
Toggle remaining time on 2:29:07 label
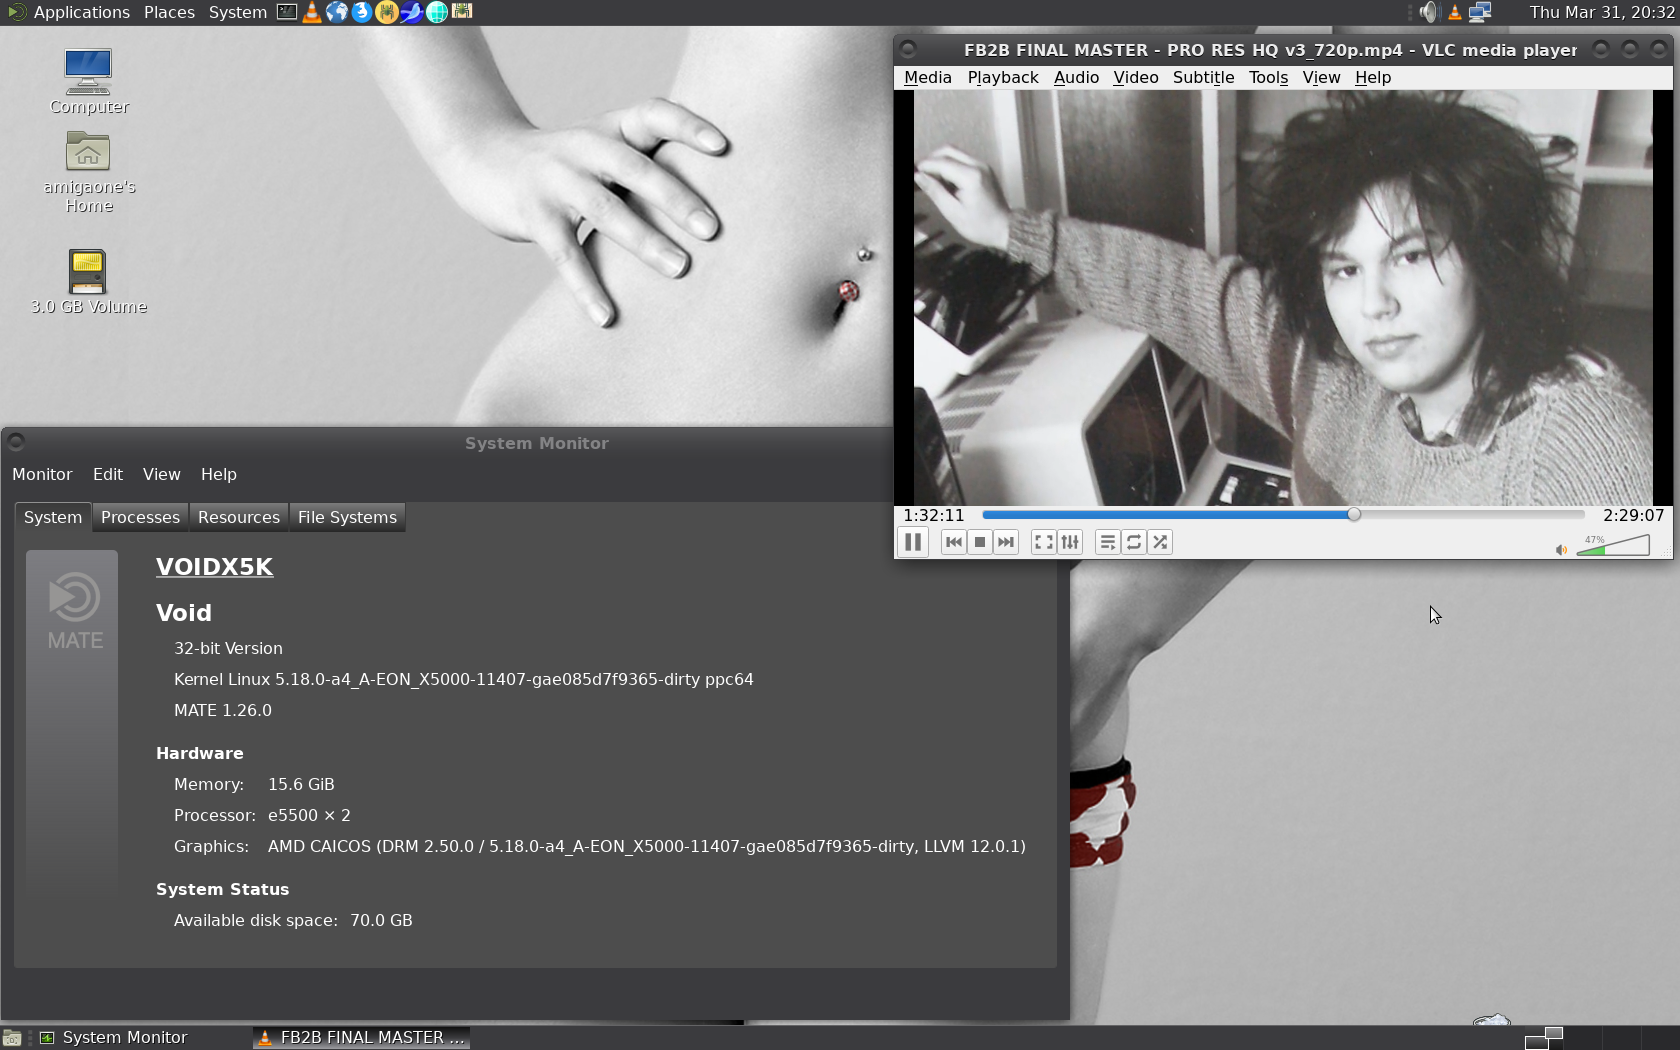tap(1633, 515)
